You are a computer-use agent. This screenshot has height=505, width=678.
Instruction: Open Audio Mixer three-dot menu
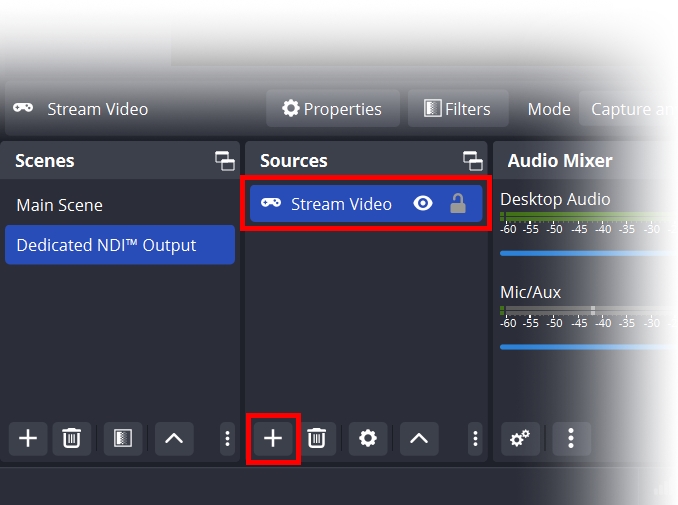[571, 438]
